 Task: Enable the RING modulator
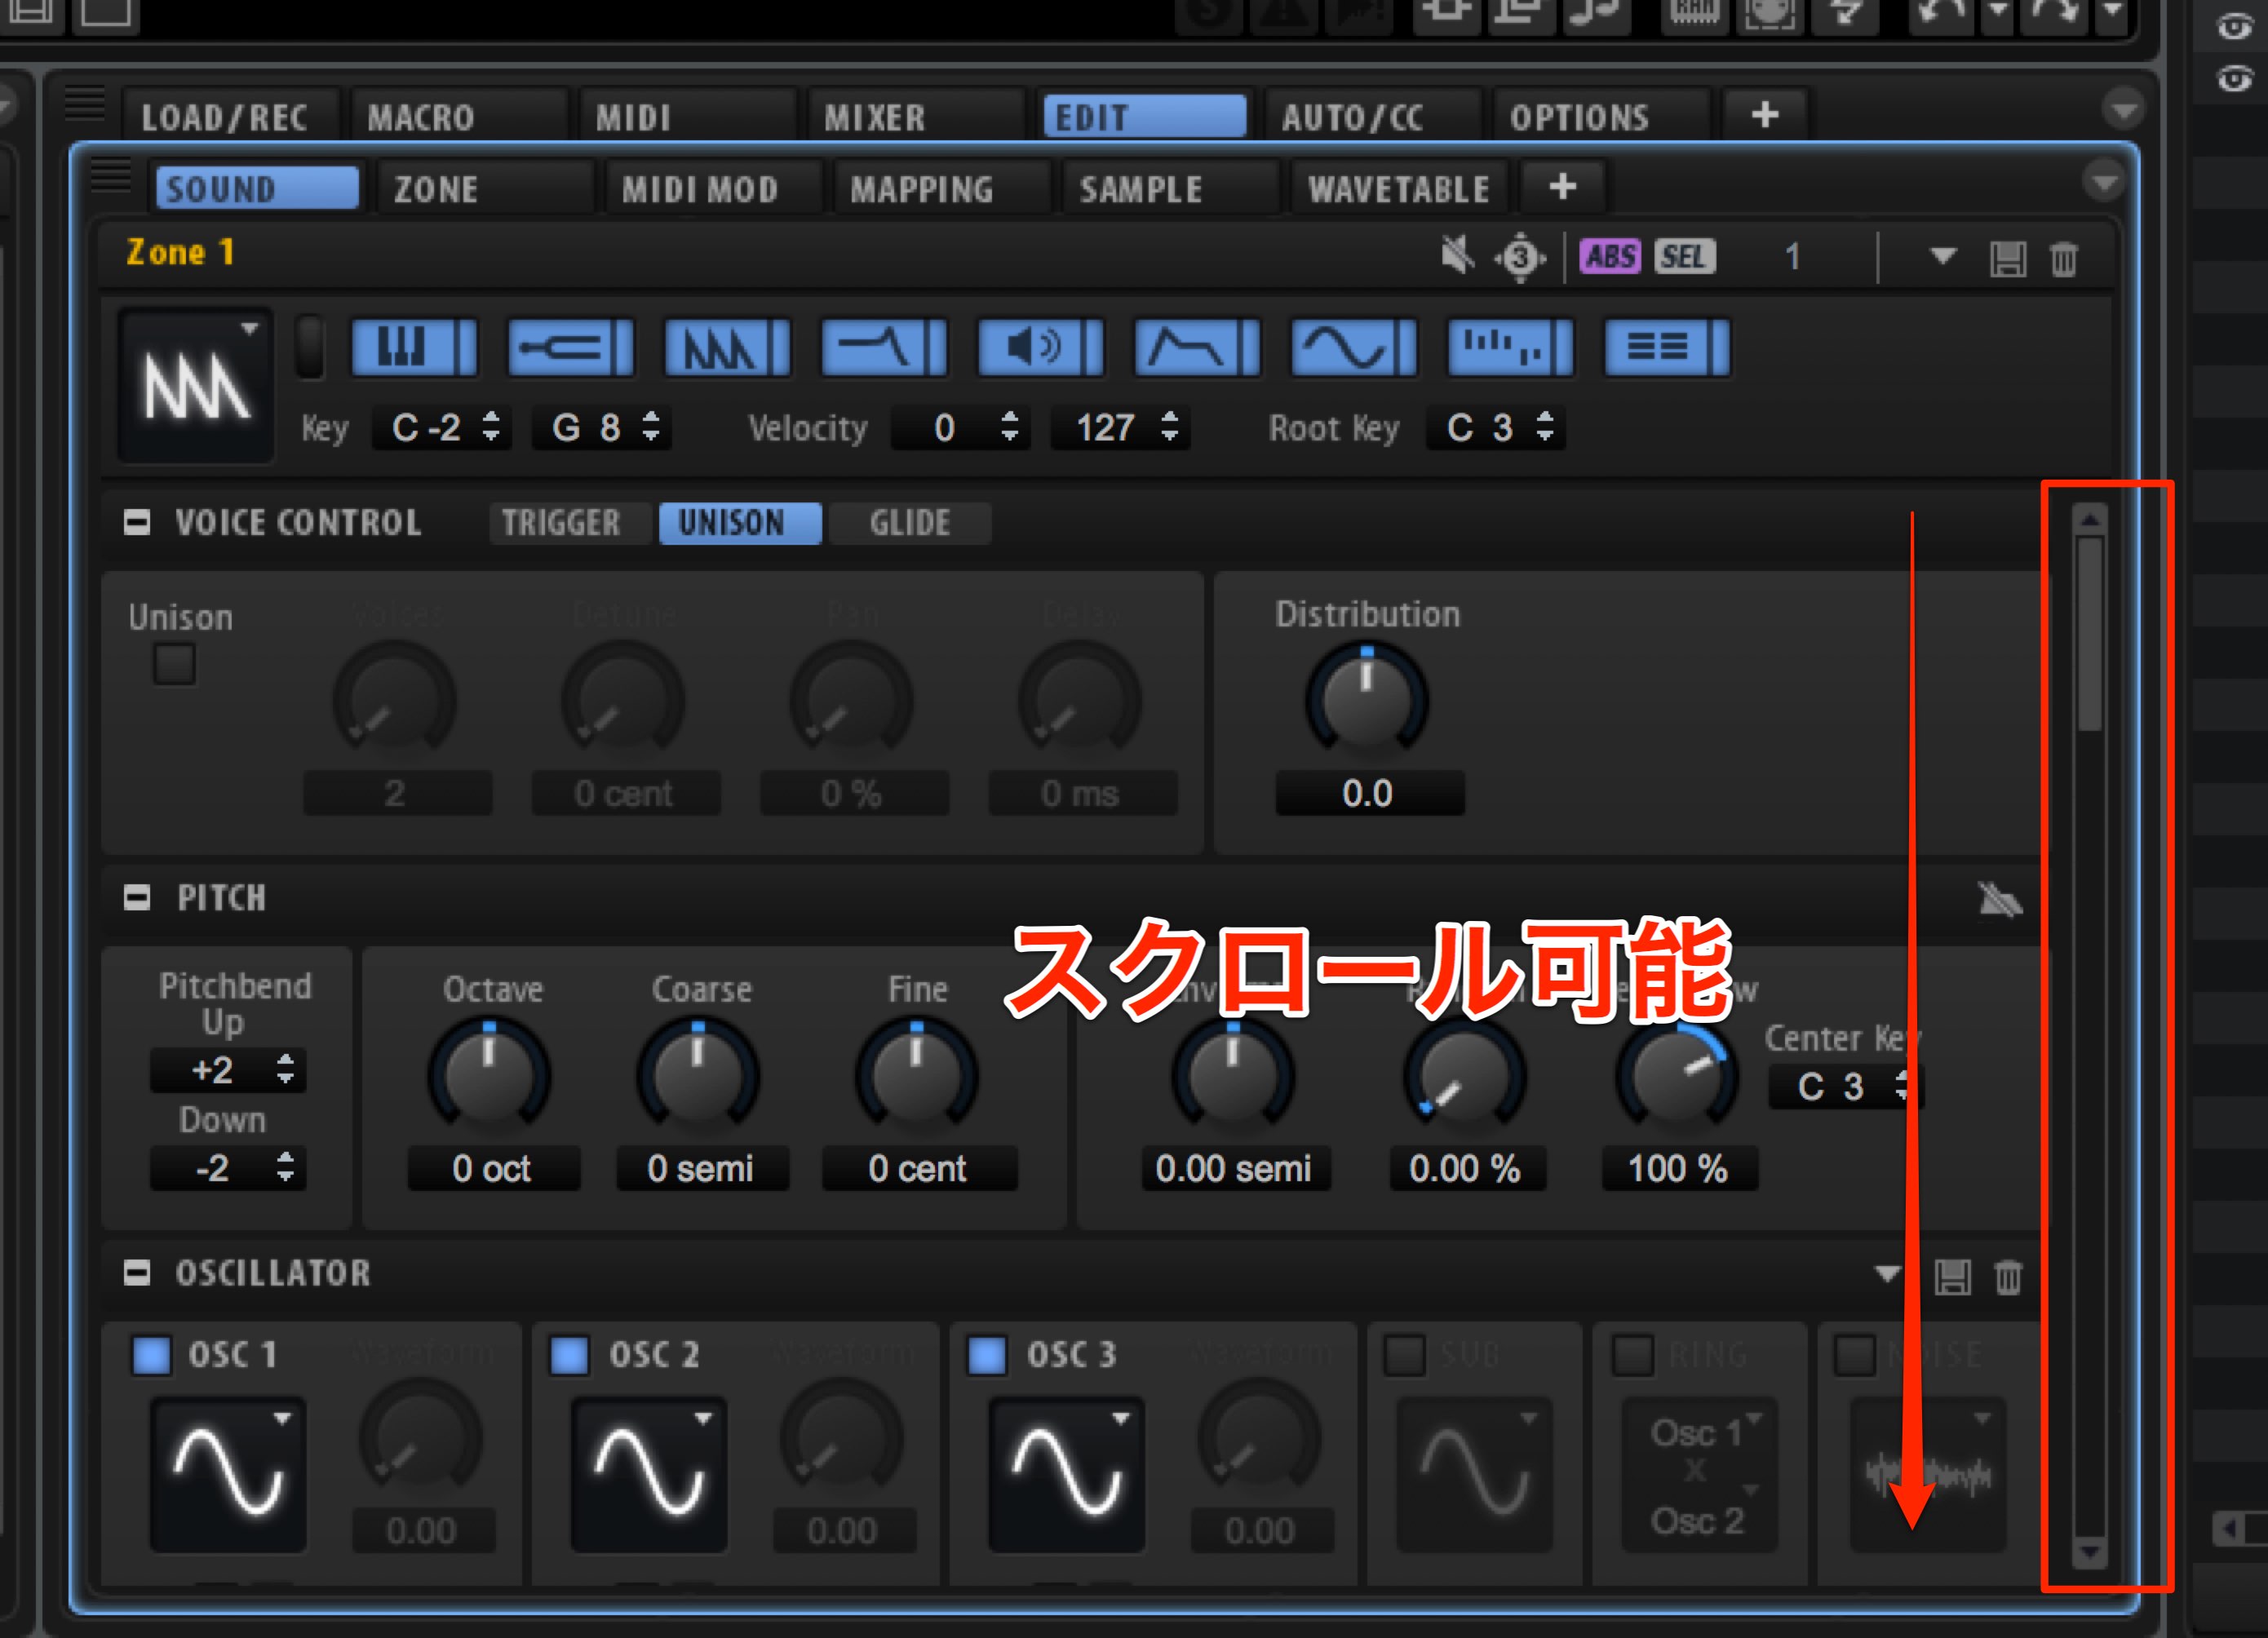coord(1633,1355)
